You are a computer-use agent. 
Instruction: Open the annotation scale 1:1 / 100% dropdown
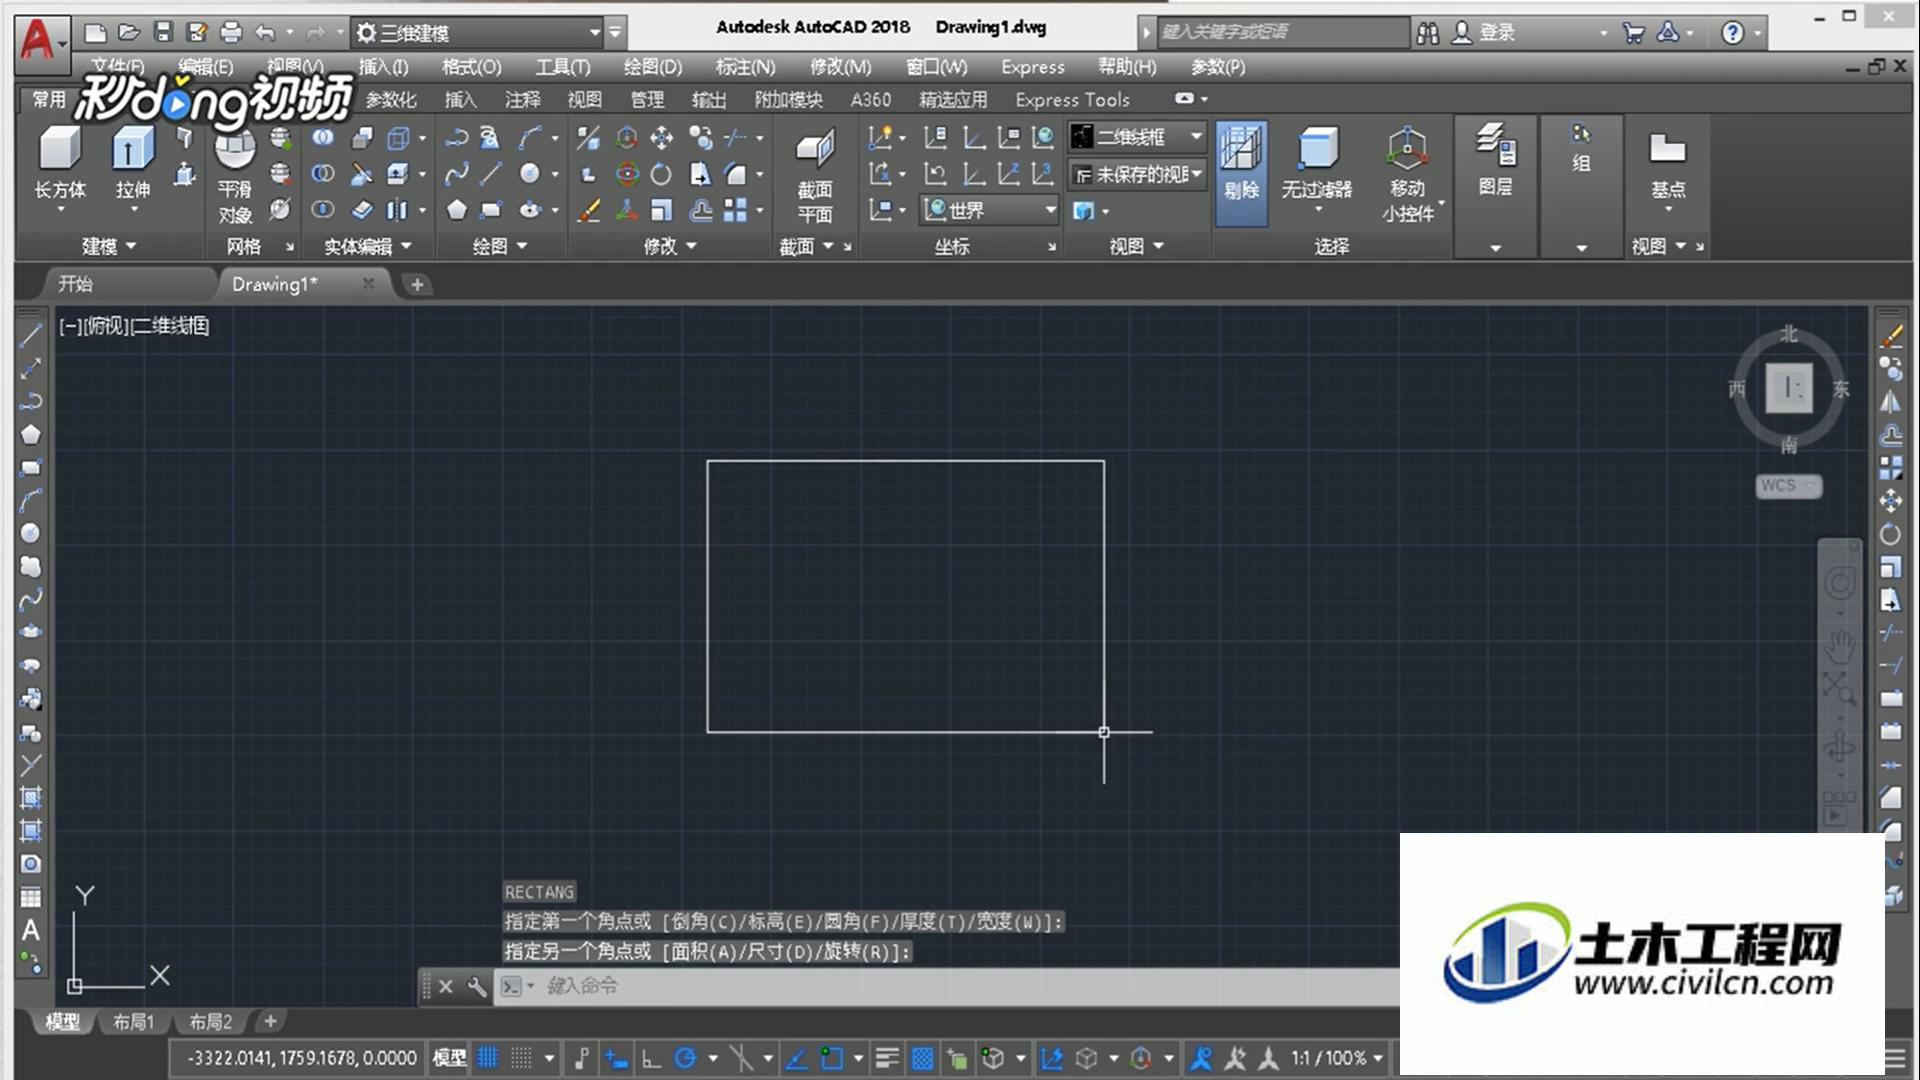(1337, 1057)
